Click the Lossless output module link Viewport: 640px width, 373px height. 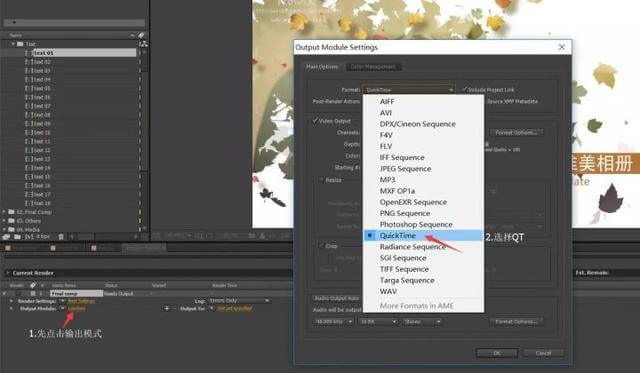coord(76,309)
